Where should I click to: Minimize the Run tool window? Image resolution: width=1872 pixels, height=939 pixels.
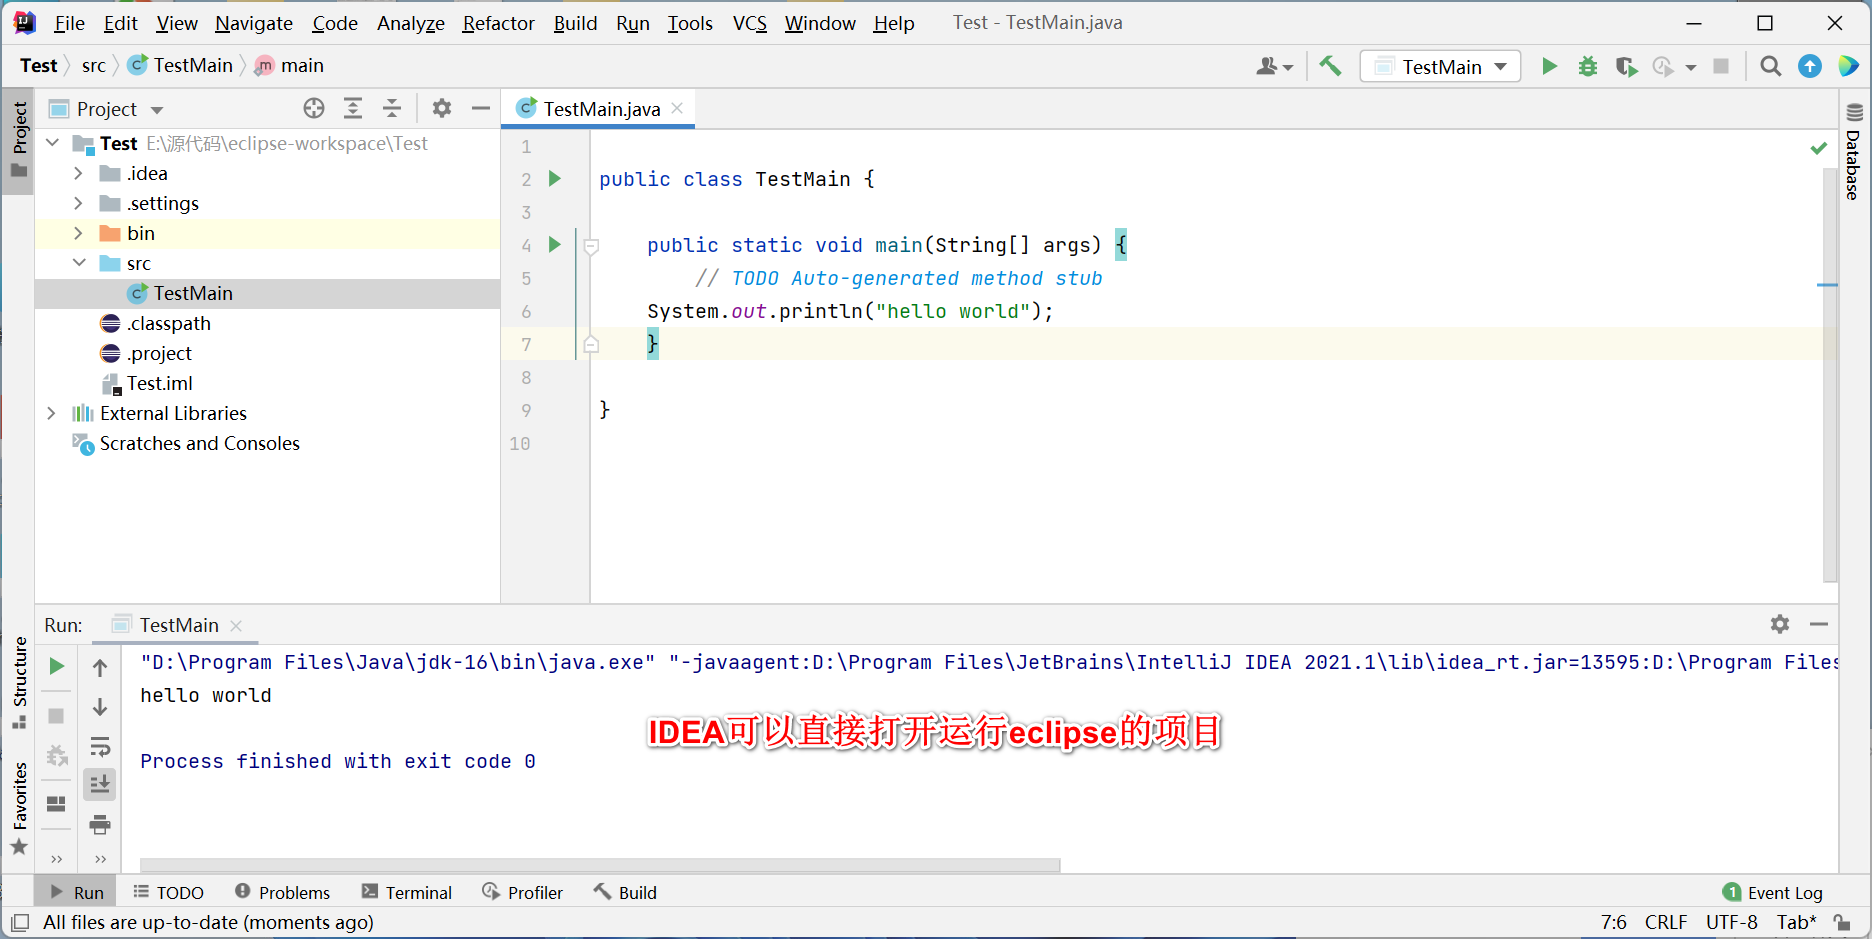(x=1819, y=624)
